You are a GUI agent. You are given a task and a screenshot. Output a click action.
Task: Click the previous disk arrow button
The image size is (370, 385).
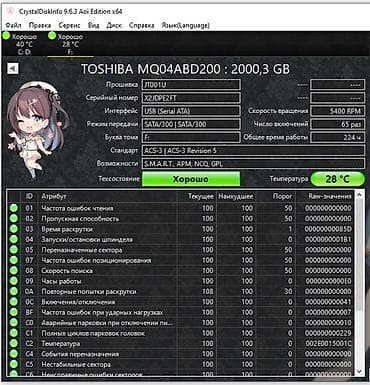pos(13,68)
